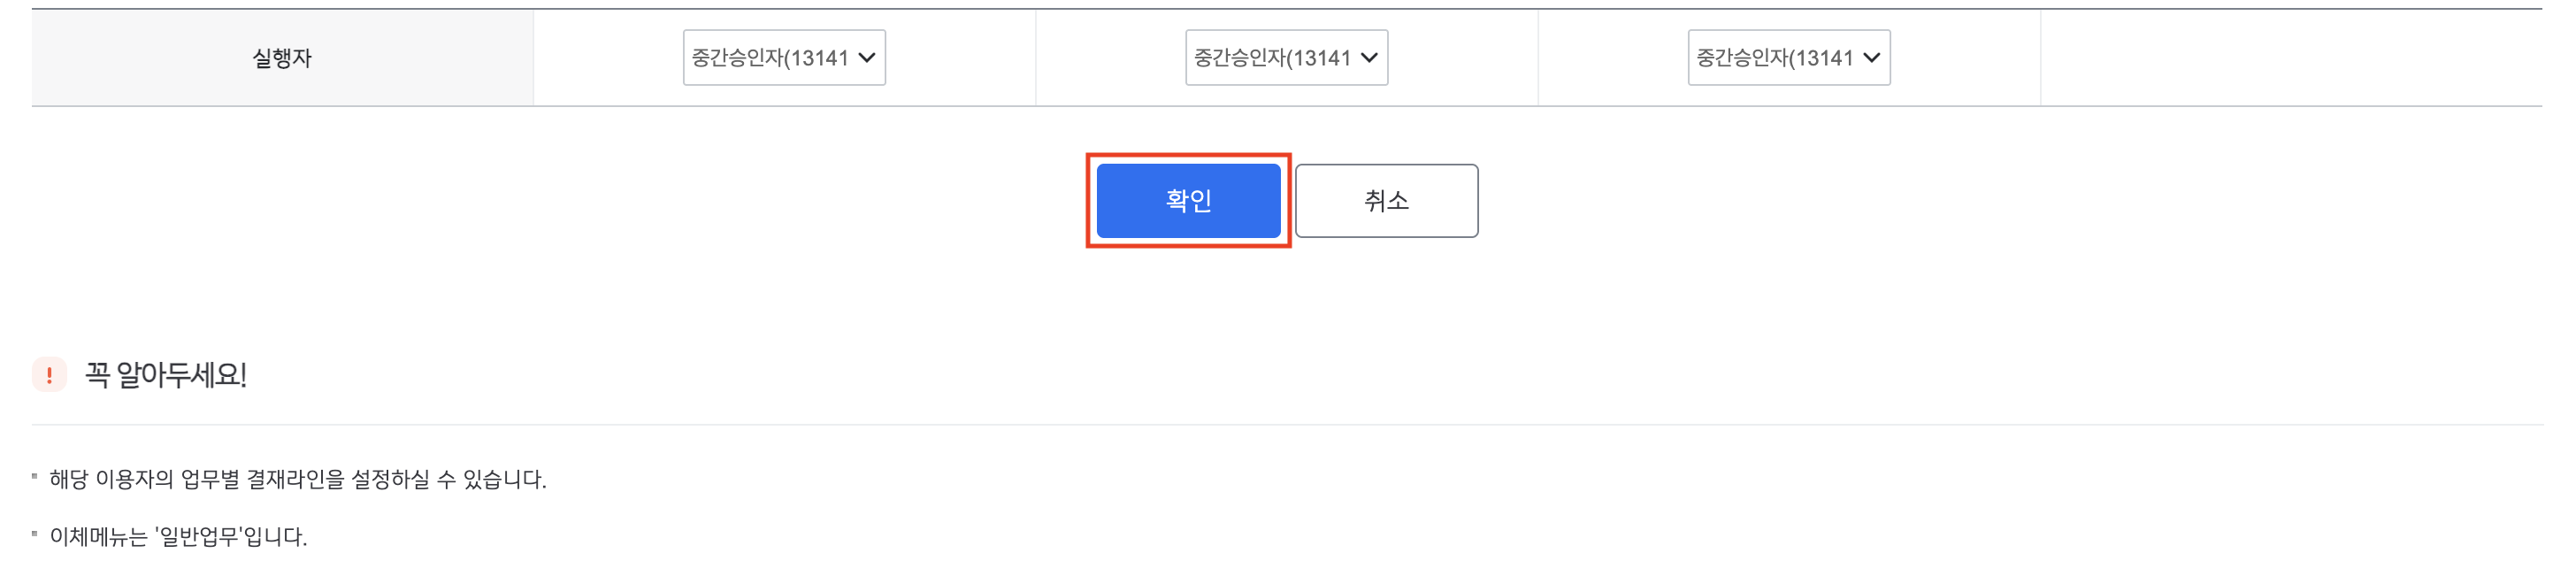2576x584 pixels.
Task: Click the chevron on the second 중간승인자 dropdown
Action: click(x=1369, y=58)
